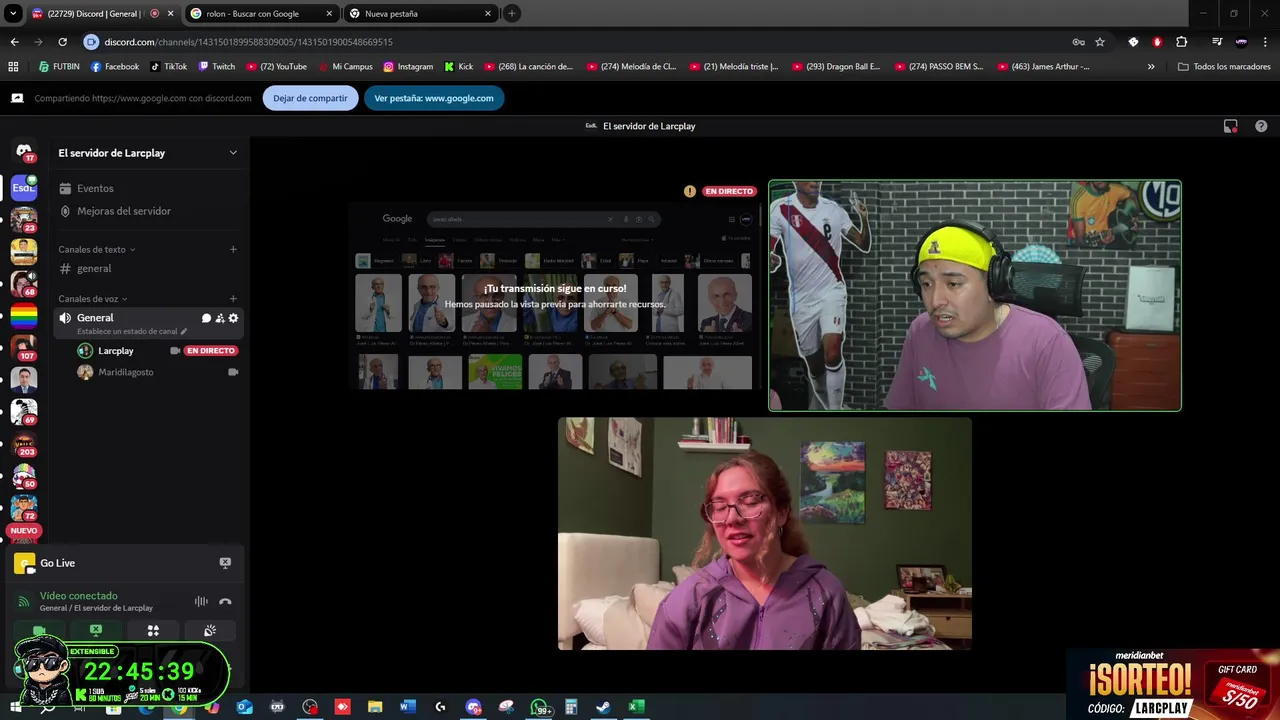Select the server with 107 notifications

(24, 348)
